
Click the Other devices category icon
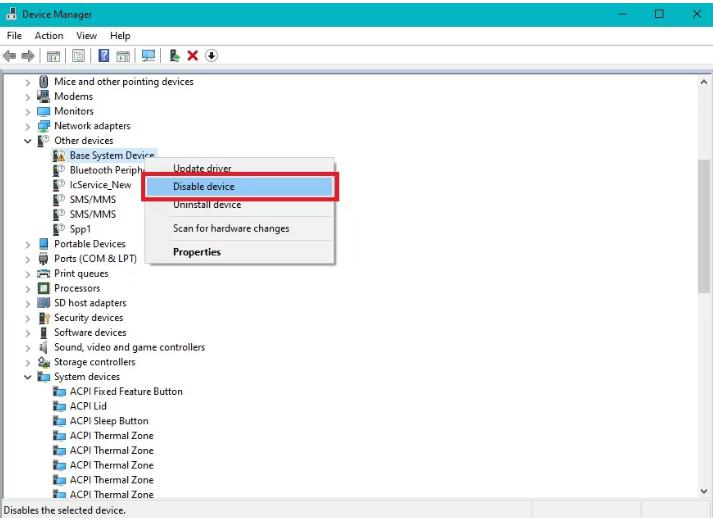click(44, 141)
